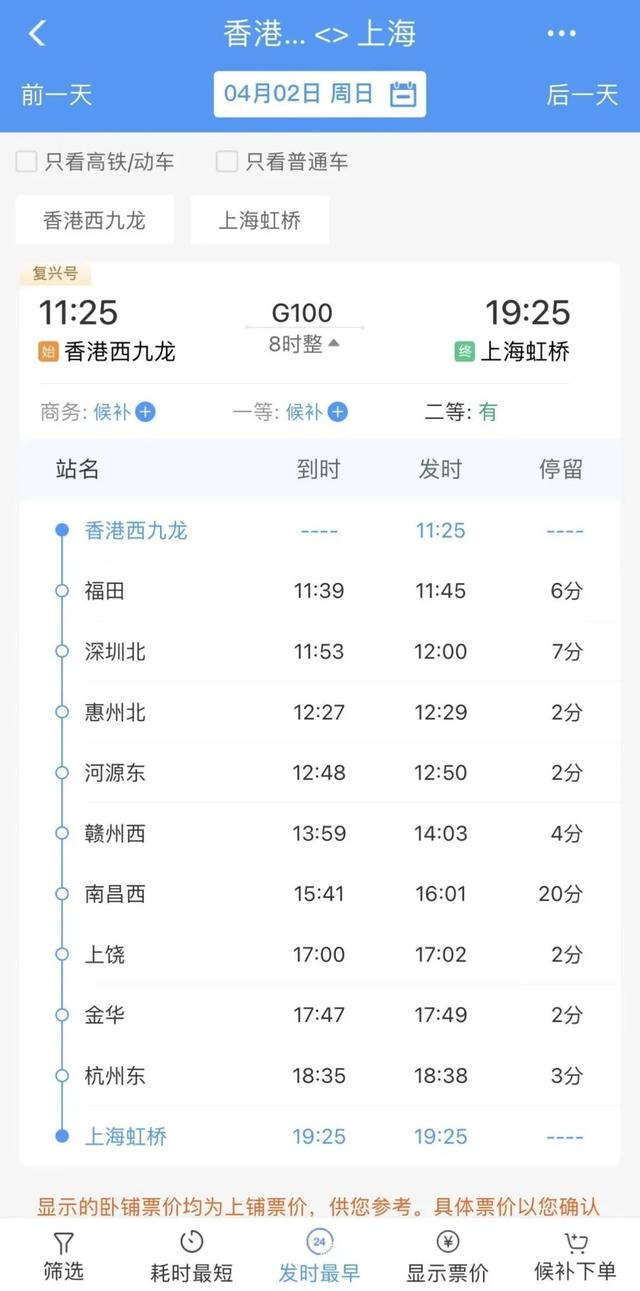This screenshot has height=1291, width=640.
Task: Select the 发时最早 sorting tab
Action: [319, 1256]
